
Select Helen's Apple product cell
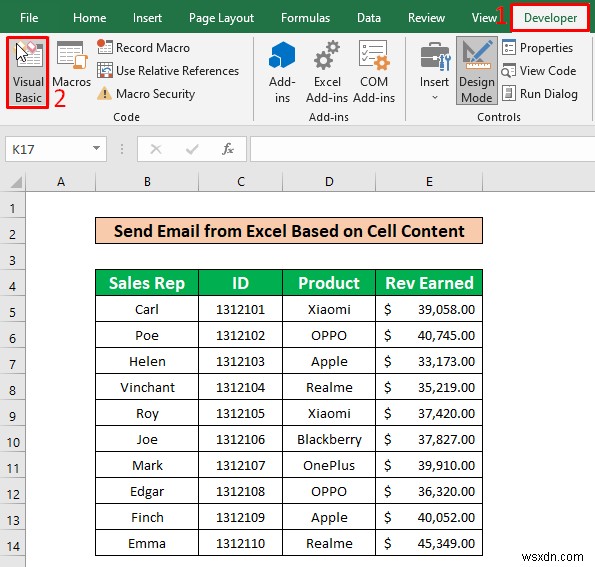pyautogui.click(x=329, y=361)
